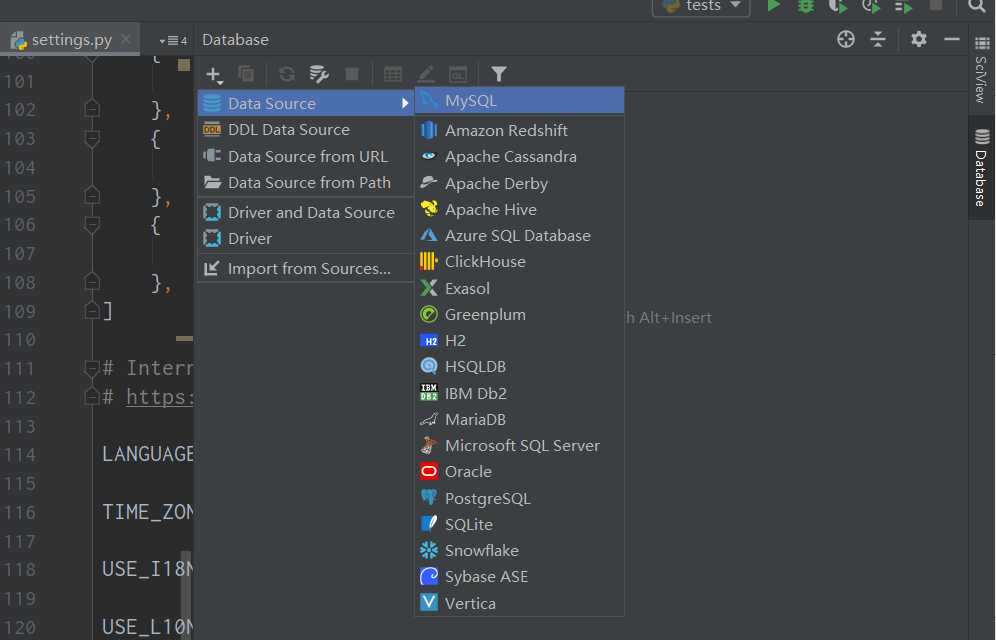
Task: Expand Data Source submenu arrow
Action: click(x=405, y=103)
